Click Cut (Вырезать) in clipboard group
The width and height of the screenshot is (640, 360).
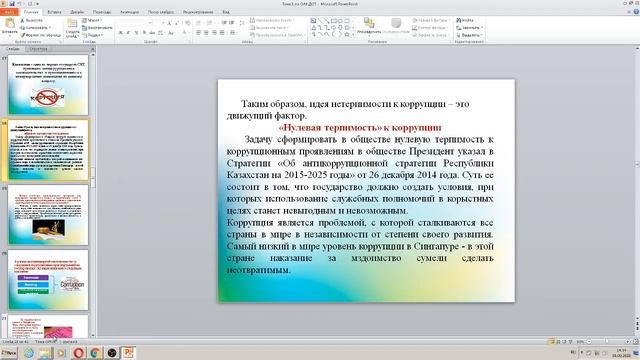click(x=31, y=20)
